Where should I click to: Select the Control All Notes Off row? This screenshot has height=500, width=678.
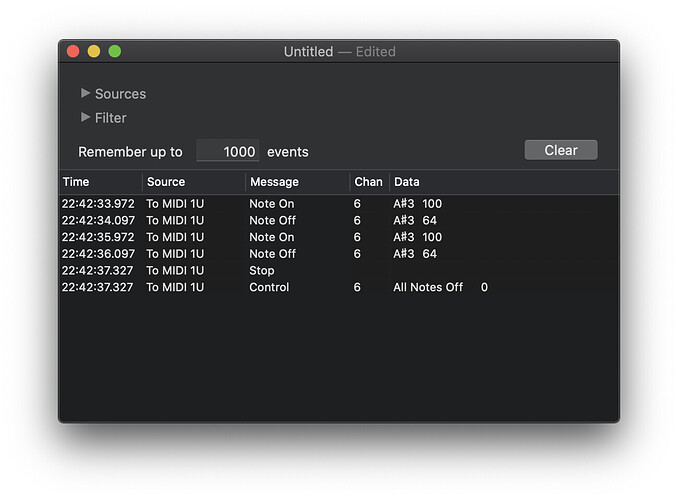339,287
